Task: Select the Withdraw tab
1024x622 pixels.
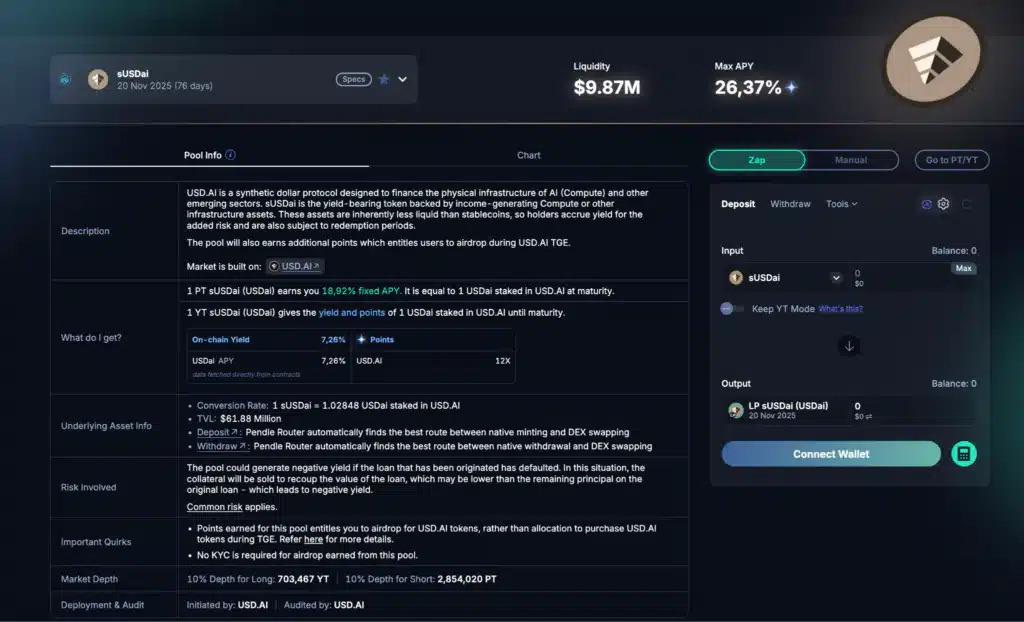Action: [x=790, y=204]
